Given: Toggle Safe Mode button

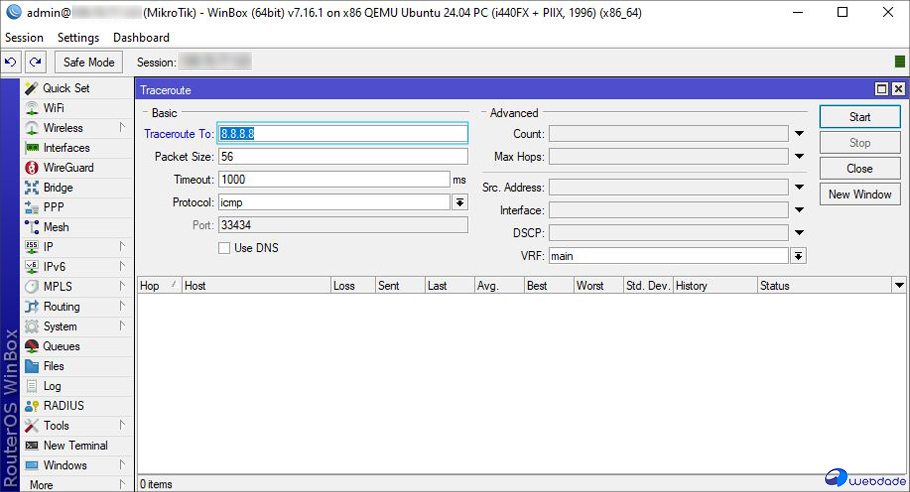Looking at the screenshot, I should pyautogui.click(x=89, y=62).
